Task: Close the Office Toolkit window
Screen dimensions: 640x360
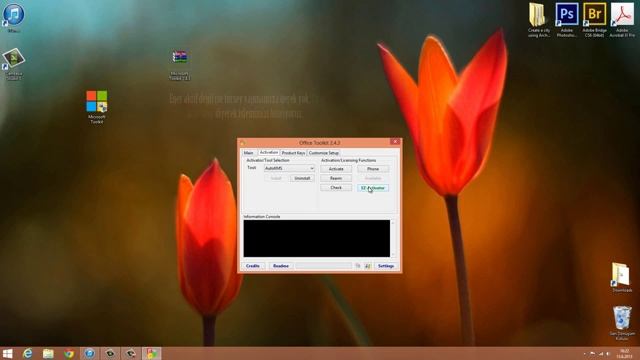Action: pos(395,142)
